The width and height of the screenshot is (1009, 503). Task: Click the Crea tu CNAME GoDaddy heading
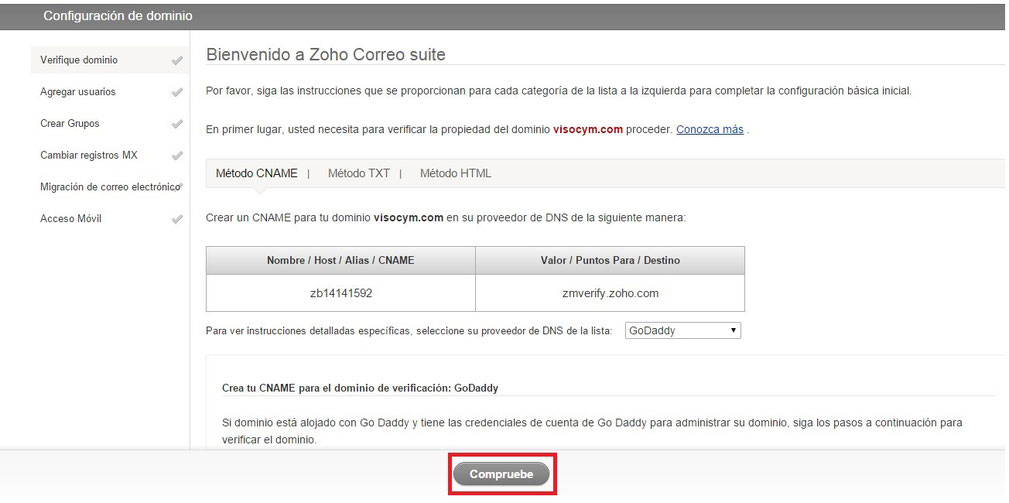pos(360,389)
